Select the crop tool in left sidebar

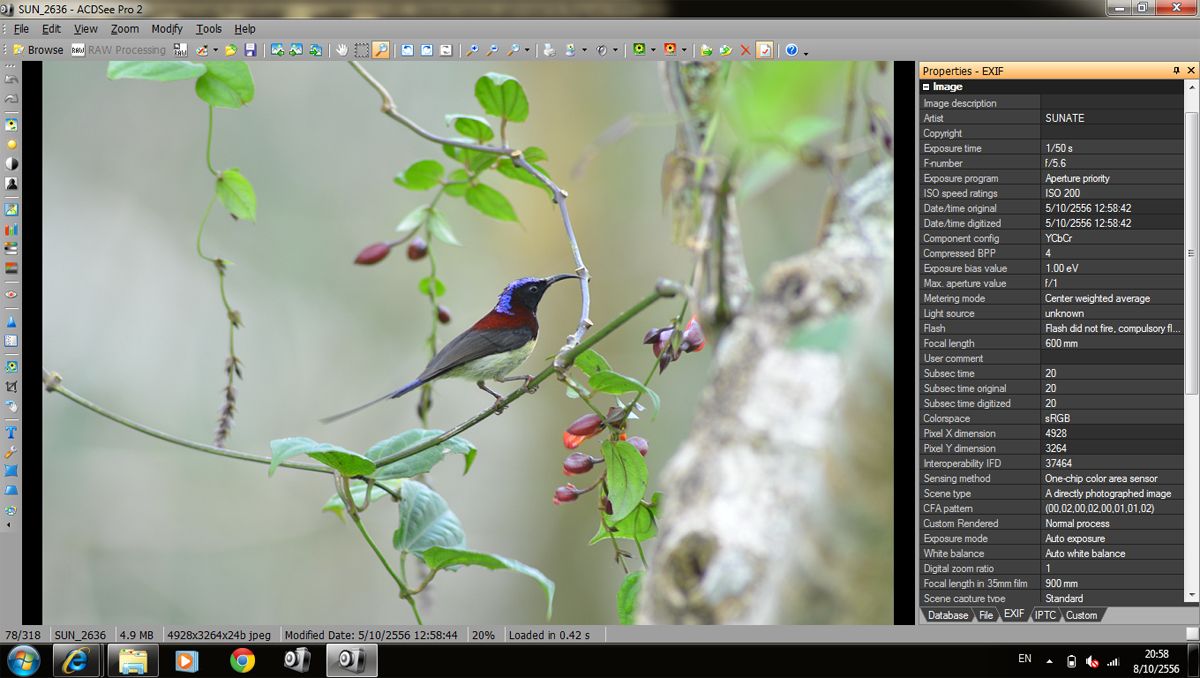click(x=11, y=386)
